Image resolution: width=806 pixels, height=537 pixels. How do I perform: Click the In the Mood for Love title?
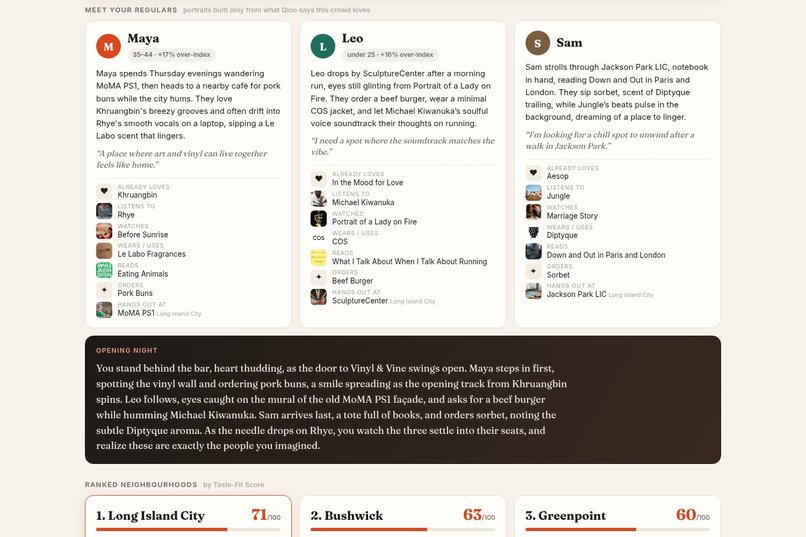[x=368, y=182]
